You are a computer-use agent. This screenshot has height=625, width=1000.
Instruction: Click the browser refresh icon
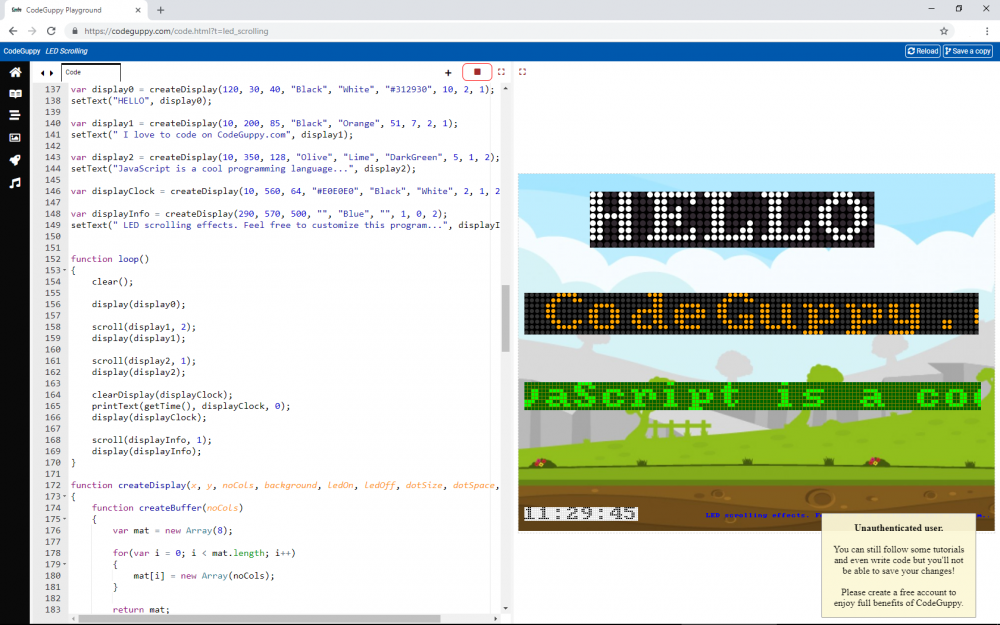(x=51, y=31)
